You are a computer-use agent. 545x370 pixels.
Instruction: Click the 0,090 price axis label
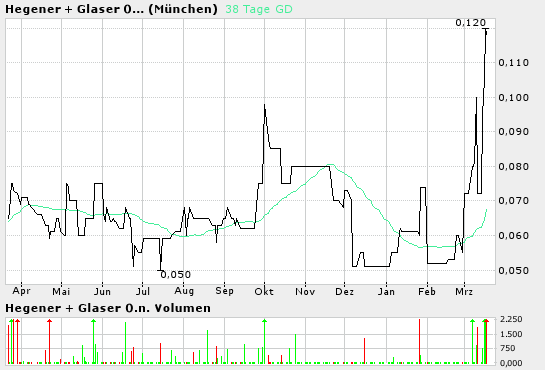[x=513, y=131]
